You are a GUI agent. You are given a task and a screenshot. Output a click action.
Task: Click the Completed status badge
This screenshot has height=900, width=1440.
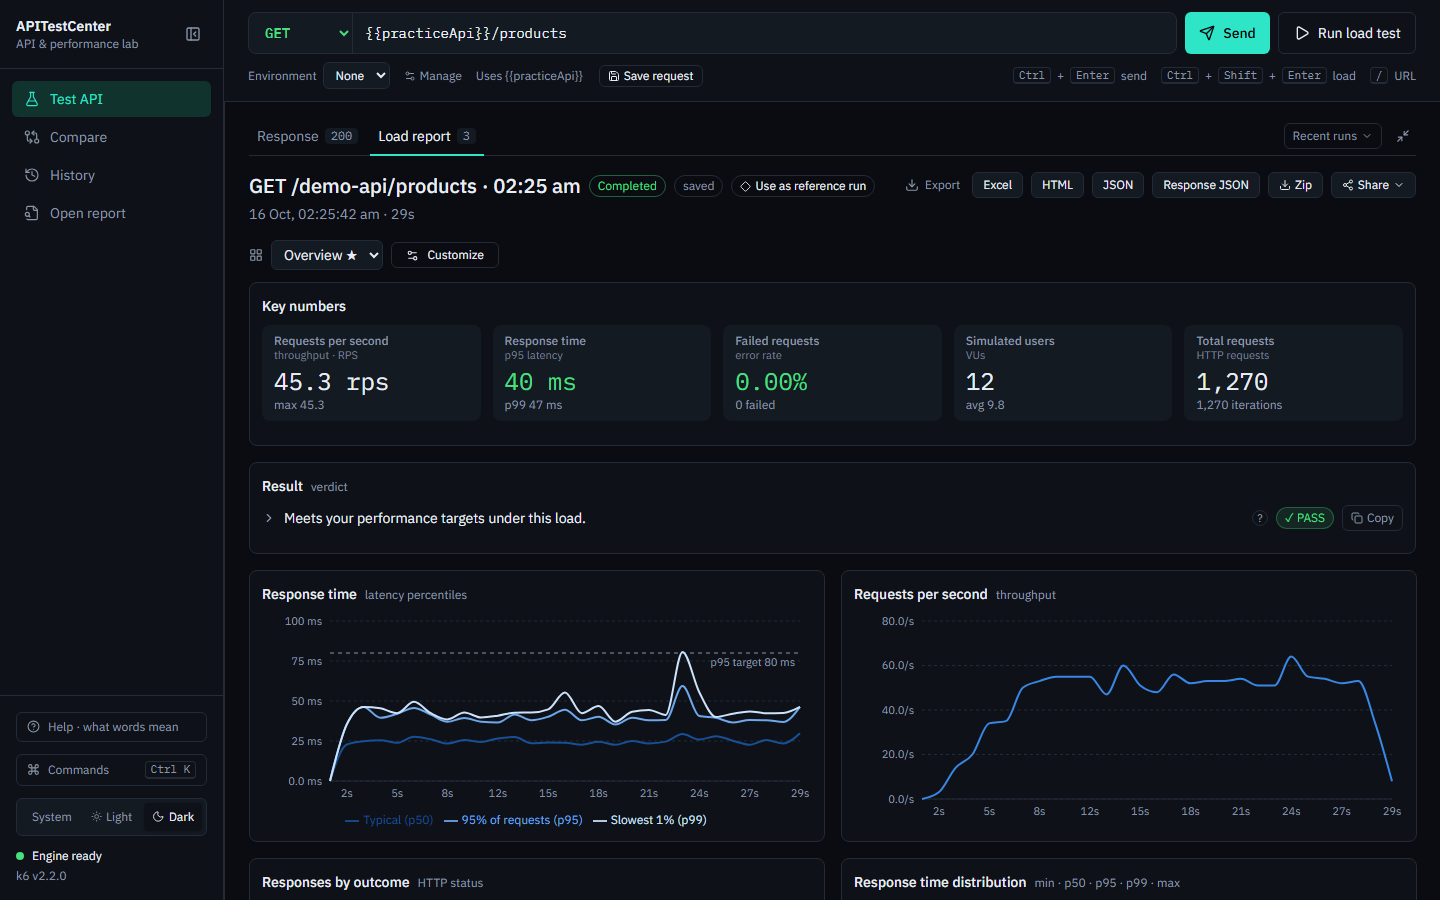pos(627,186)
